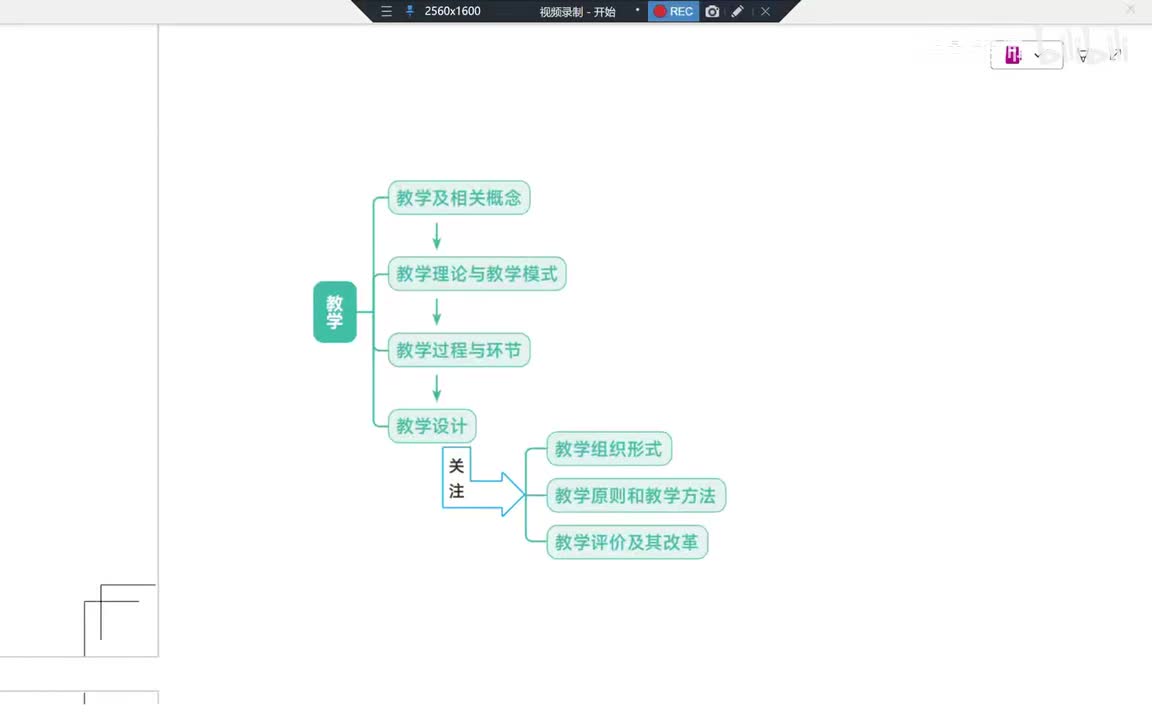Screen dimensions: 1152x720
Task: Select the 教学理论与教学模式 node
Action: (477, 273)
